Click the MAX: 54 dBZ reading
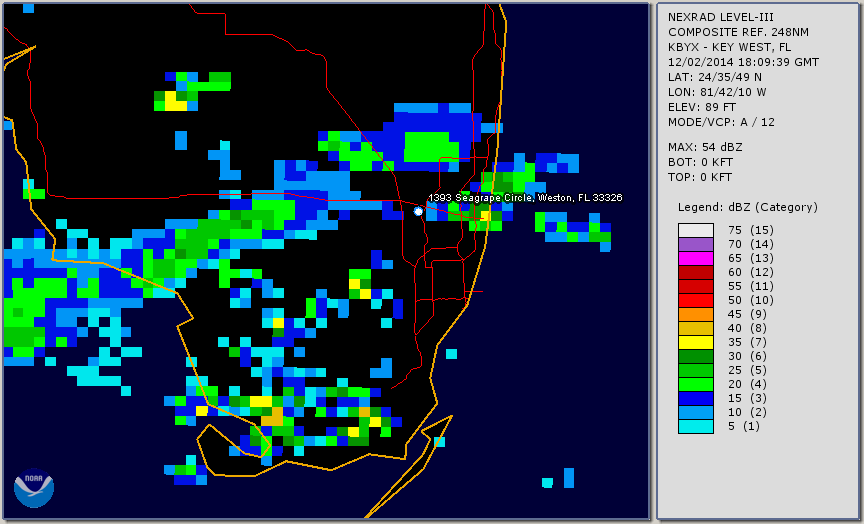Viewport: 864px width, 524px height. [705, 147]
